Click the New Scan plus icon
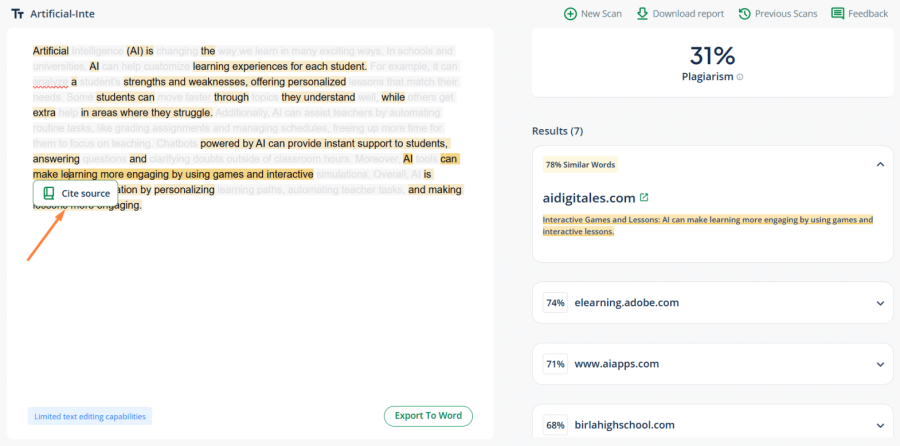900x446 pixels. pyautogui.click(x=570, y=14)
